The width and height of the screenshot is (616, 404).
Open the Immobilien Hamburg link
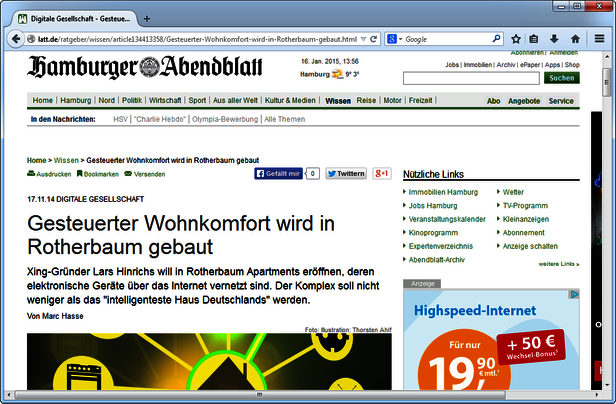coord(443,191)
